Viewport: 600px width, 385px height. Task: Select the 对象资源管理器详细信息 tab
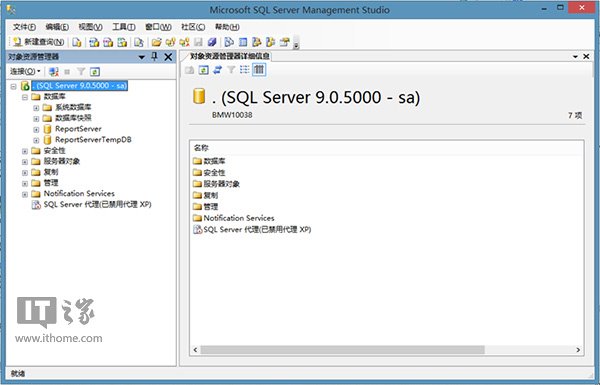pos(230,56)
